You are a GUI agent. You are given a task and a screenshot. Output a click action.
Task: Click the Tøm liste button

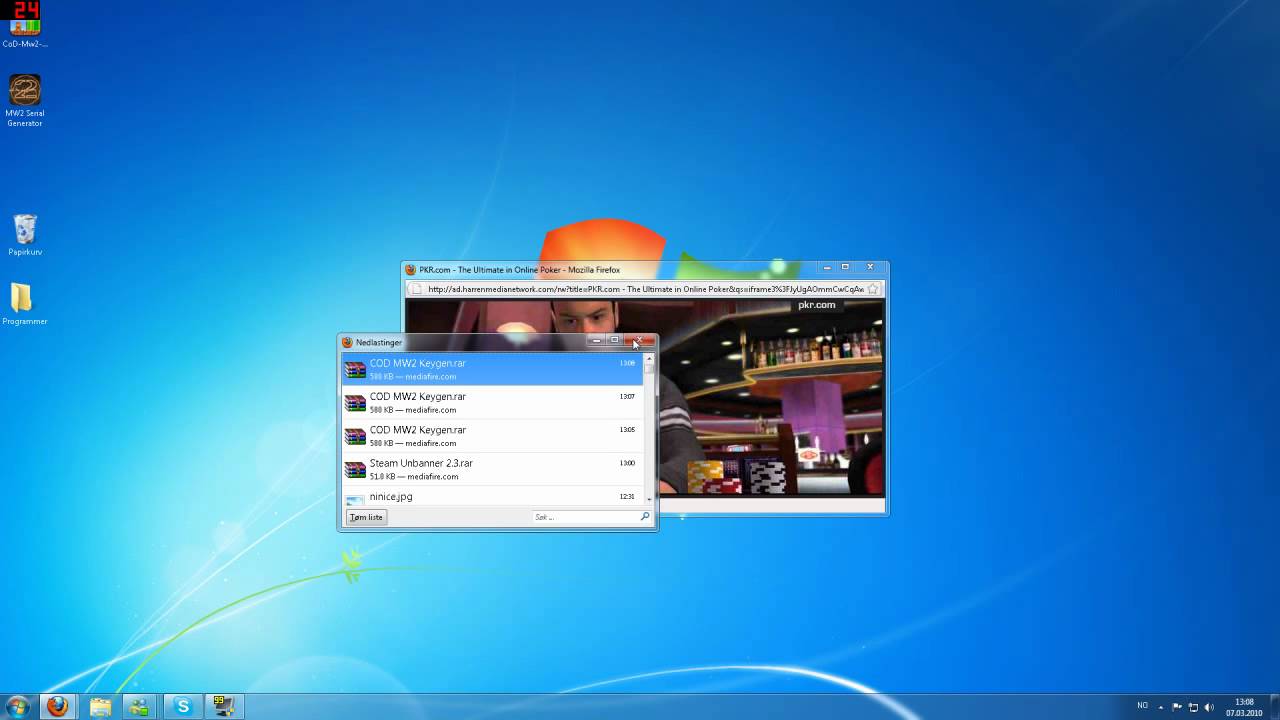pos(366,517)
